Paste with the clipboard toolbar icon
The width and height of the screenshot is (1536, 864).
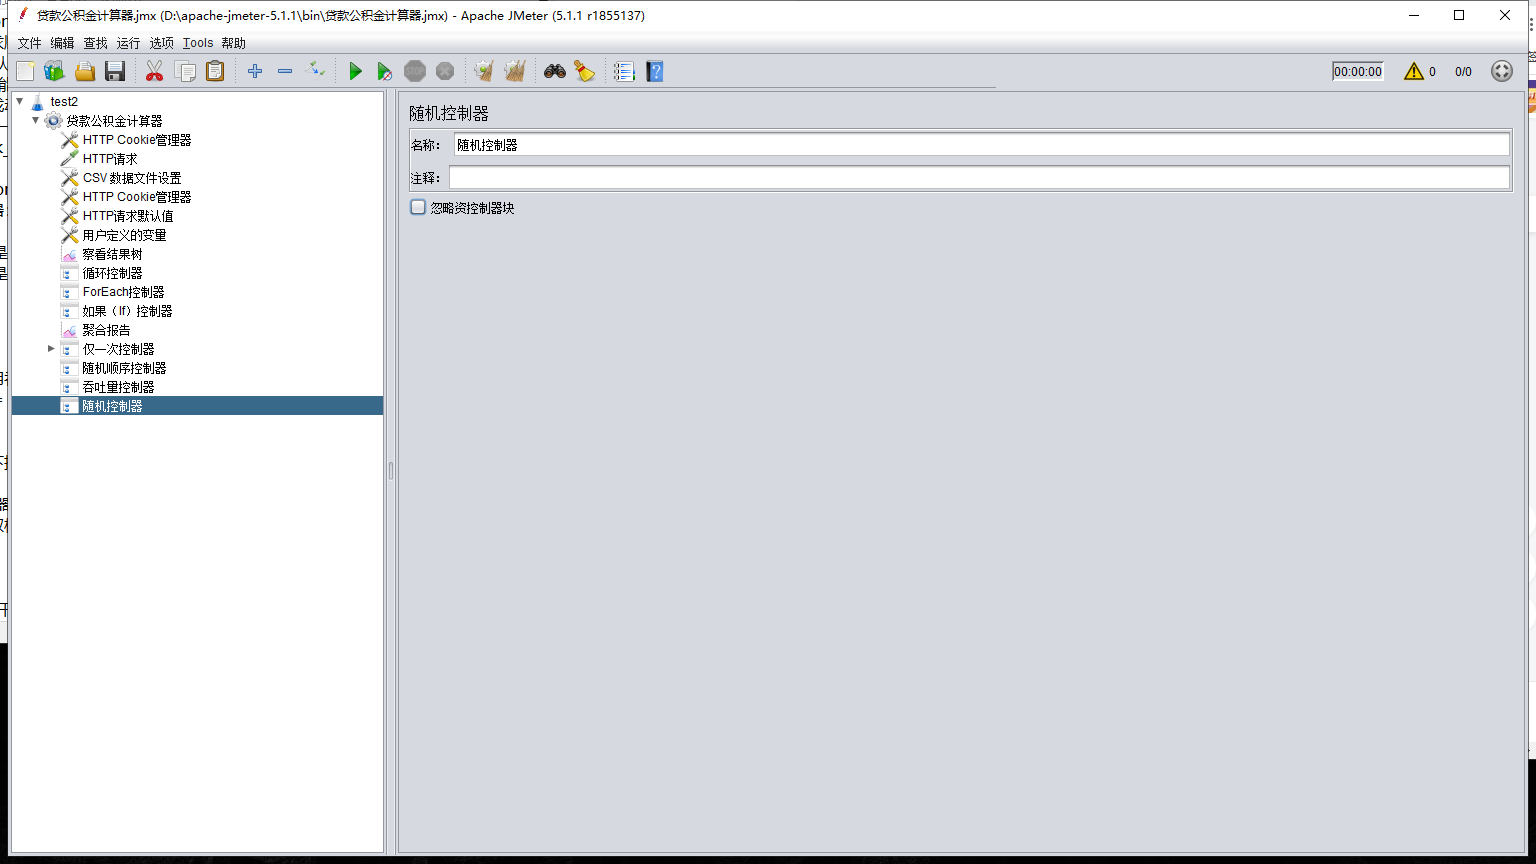click(215, 71)
